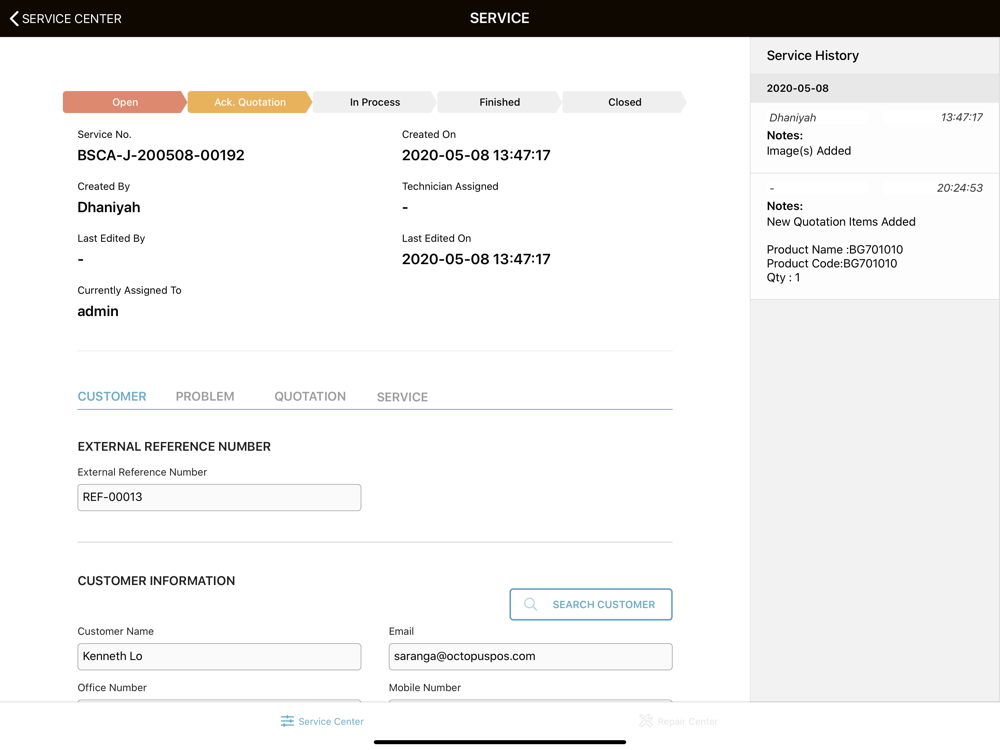The width and height of the screenshot is (1000, 750).
Task: Go to the Service tab
Action: click(x=402, y=397)
